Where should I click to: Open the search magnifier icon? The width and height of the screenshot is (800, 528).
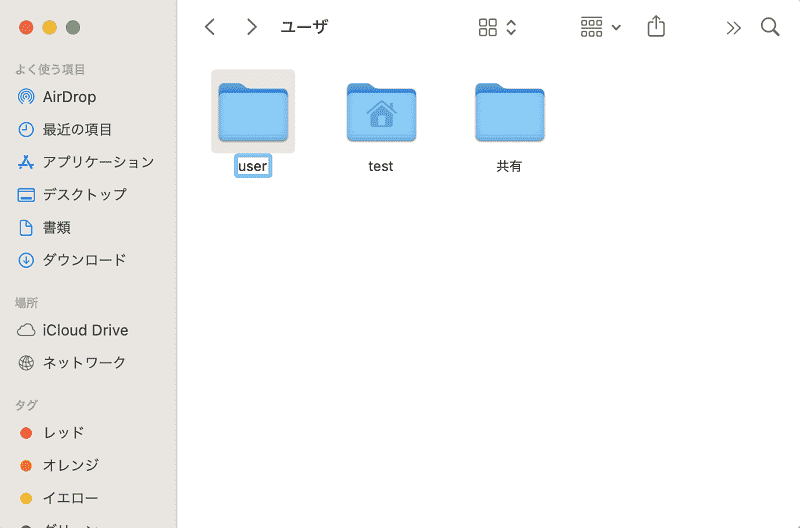[770, 27]
